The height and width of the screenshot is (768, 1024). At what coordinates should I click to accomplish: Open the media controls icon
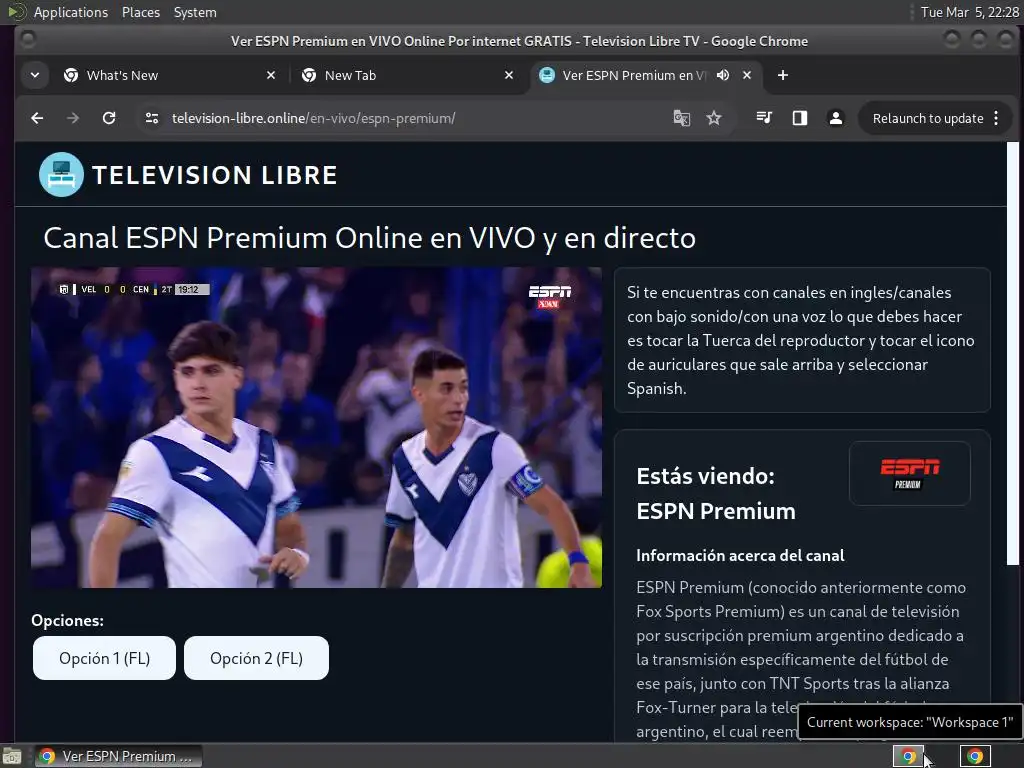764,118
